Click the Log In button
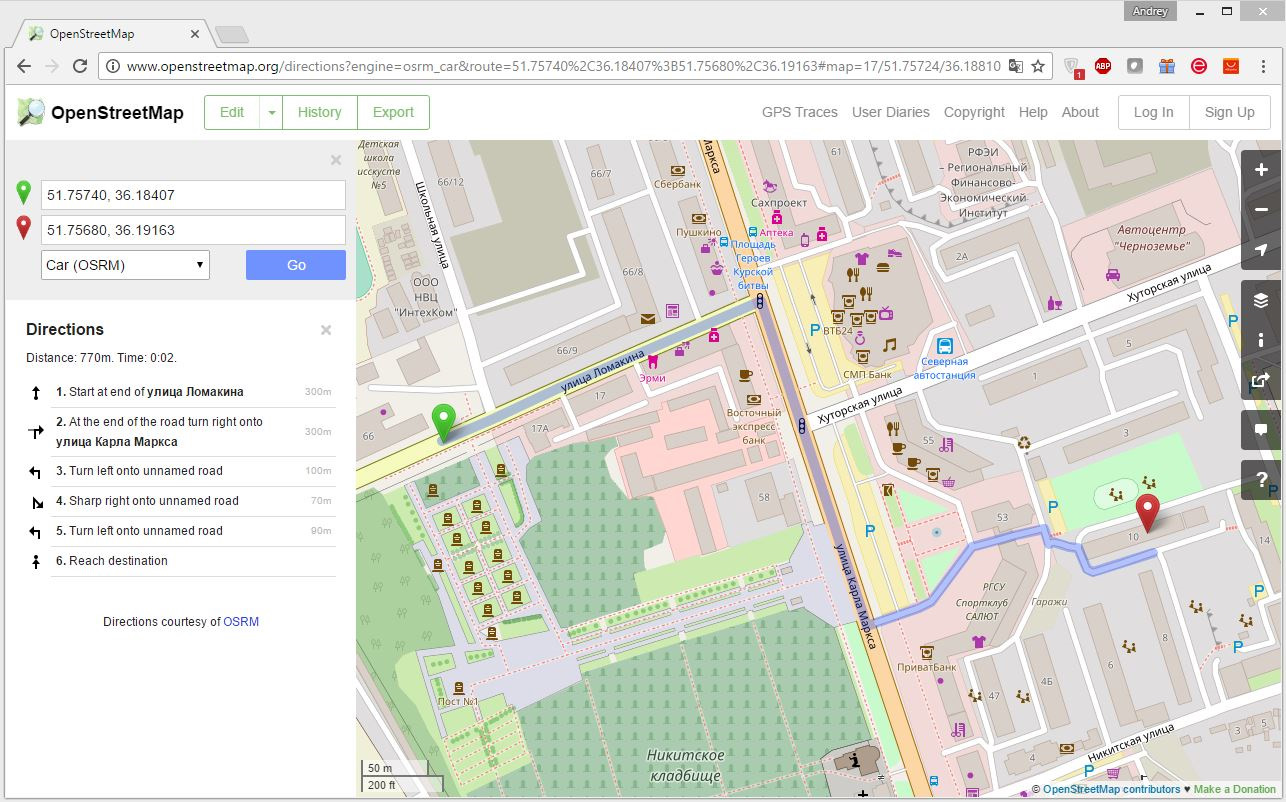The image size is (1286, 802). 1153,113
